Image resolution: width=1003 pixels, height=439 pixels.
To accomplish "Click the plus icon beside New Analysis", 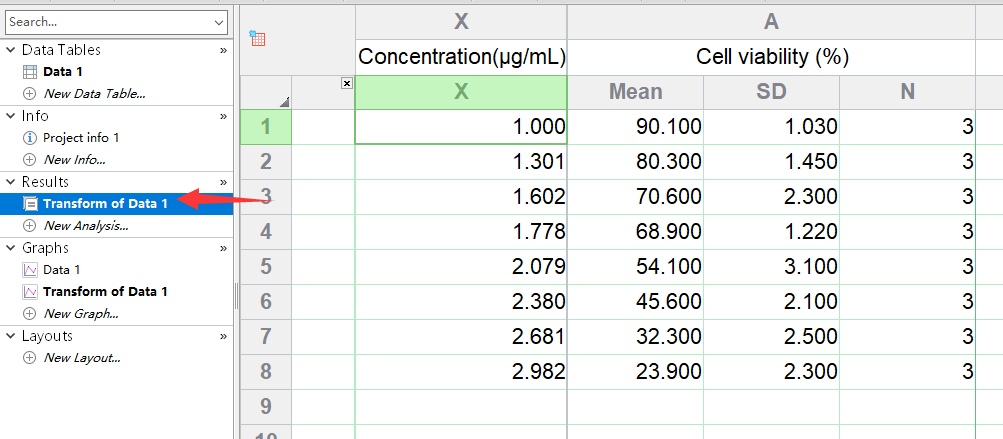I will click(x=29, y=226).
